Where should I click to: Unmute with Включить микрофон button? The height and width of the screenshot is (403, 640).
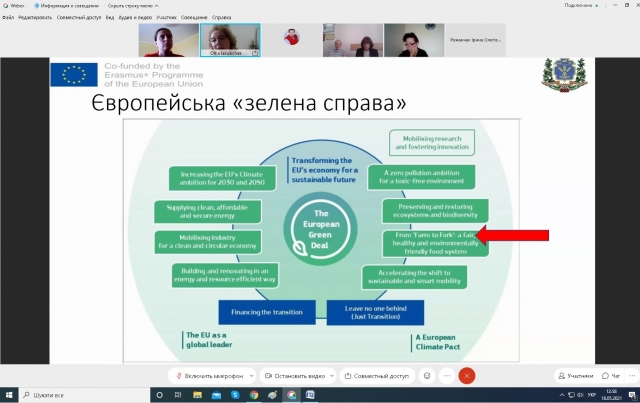(x=209, y=376)
